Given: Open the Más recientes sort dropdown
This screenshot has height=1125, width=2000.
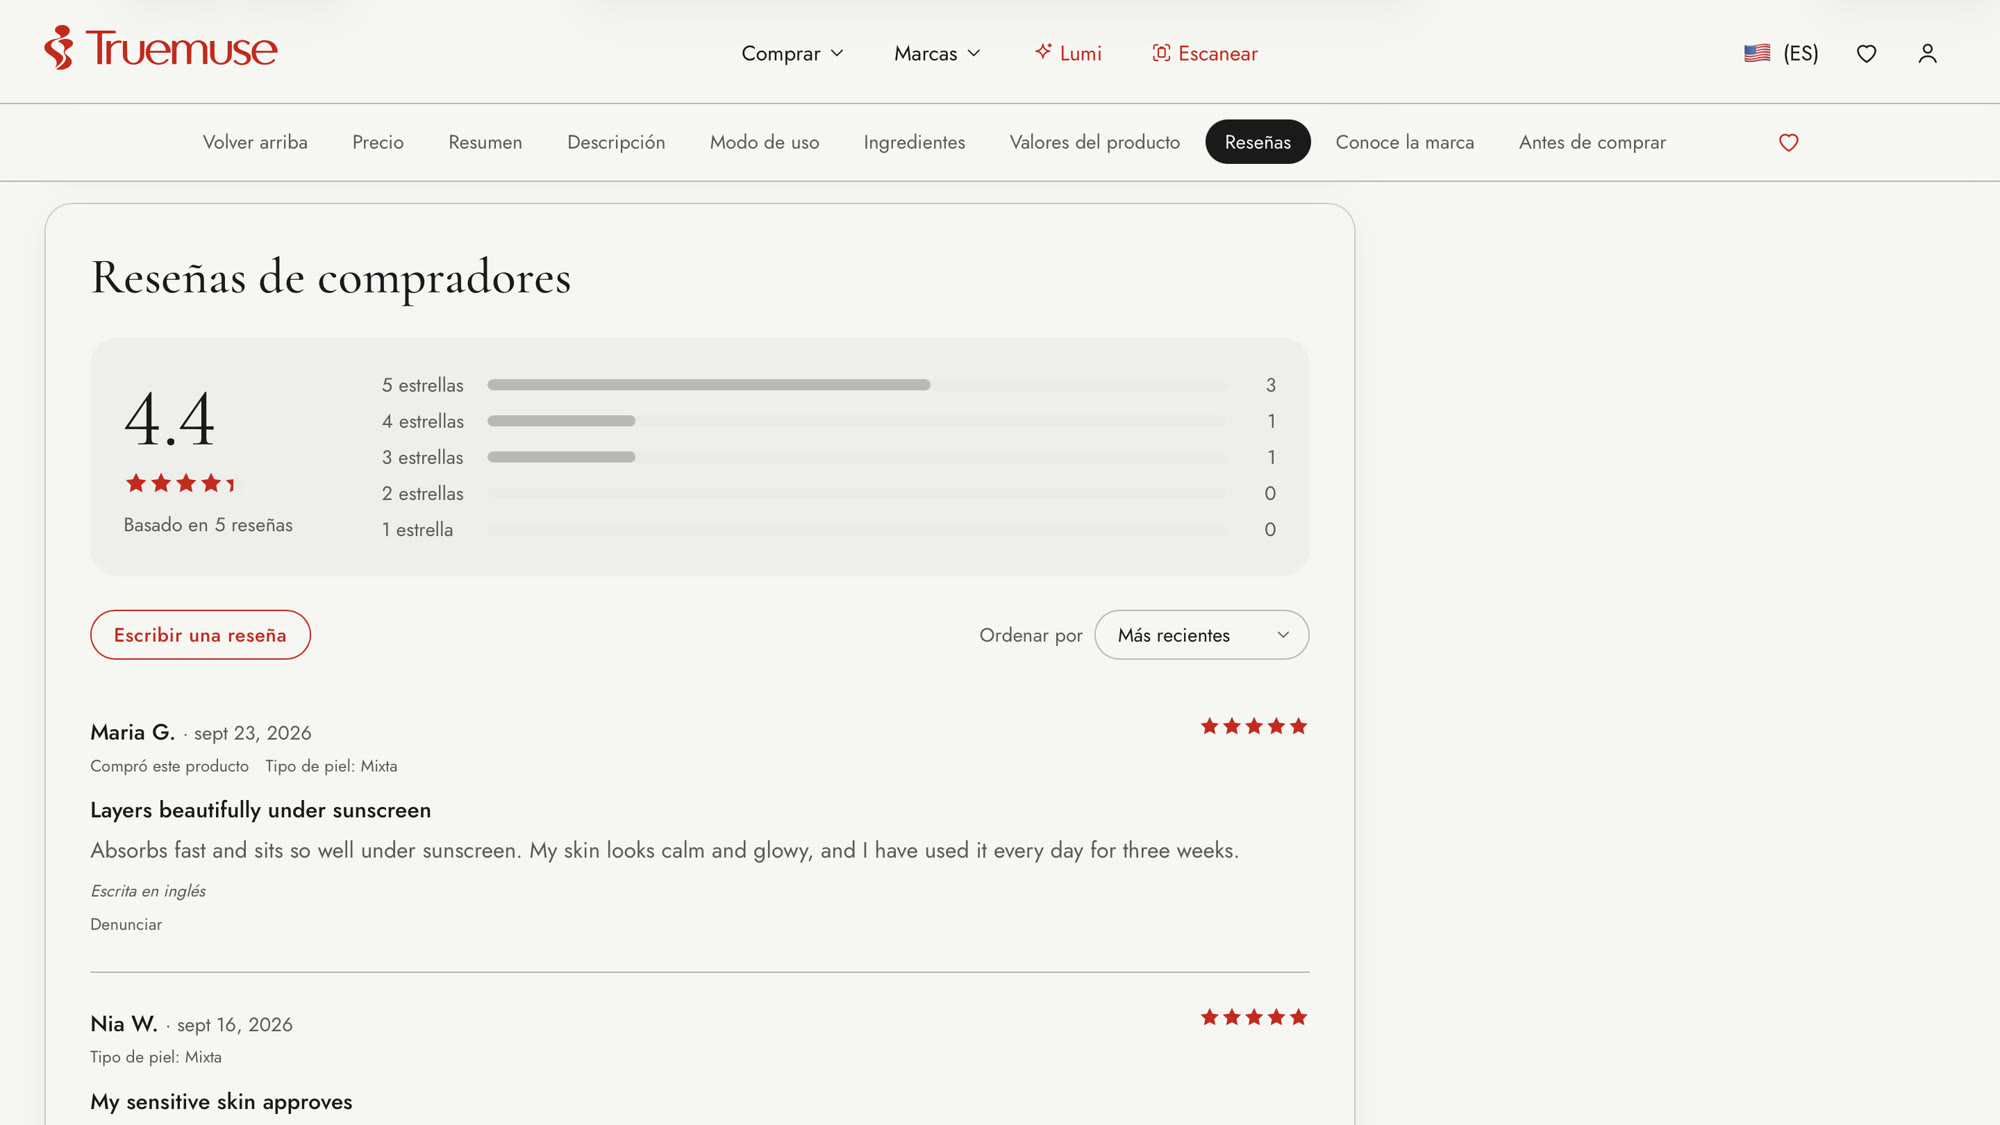Looking at the screenshot, I should point(1201,635).
